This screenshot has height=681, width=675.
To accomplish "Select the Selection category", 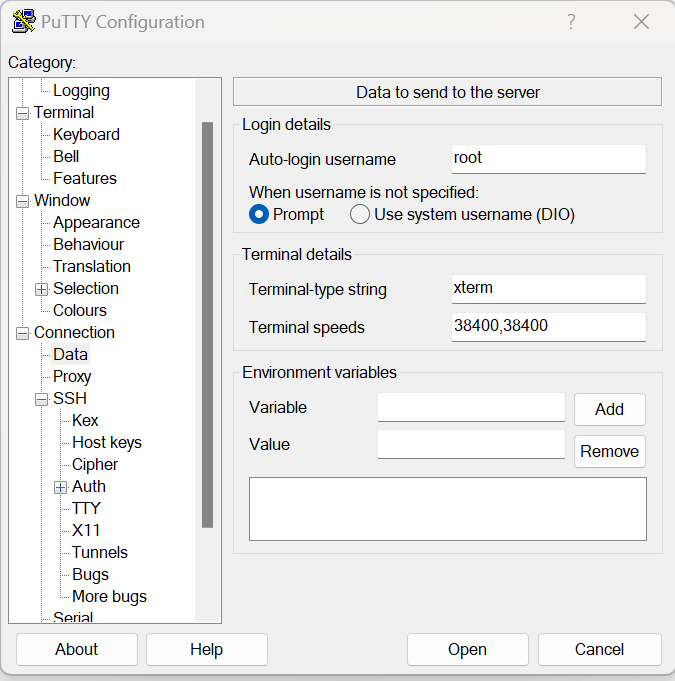I will pyautogui.click(x=86, y=288).
